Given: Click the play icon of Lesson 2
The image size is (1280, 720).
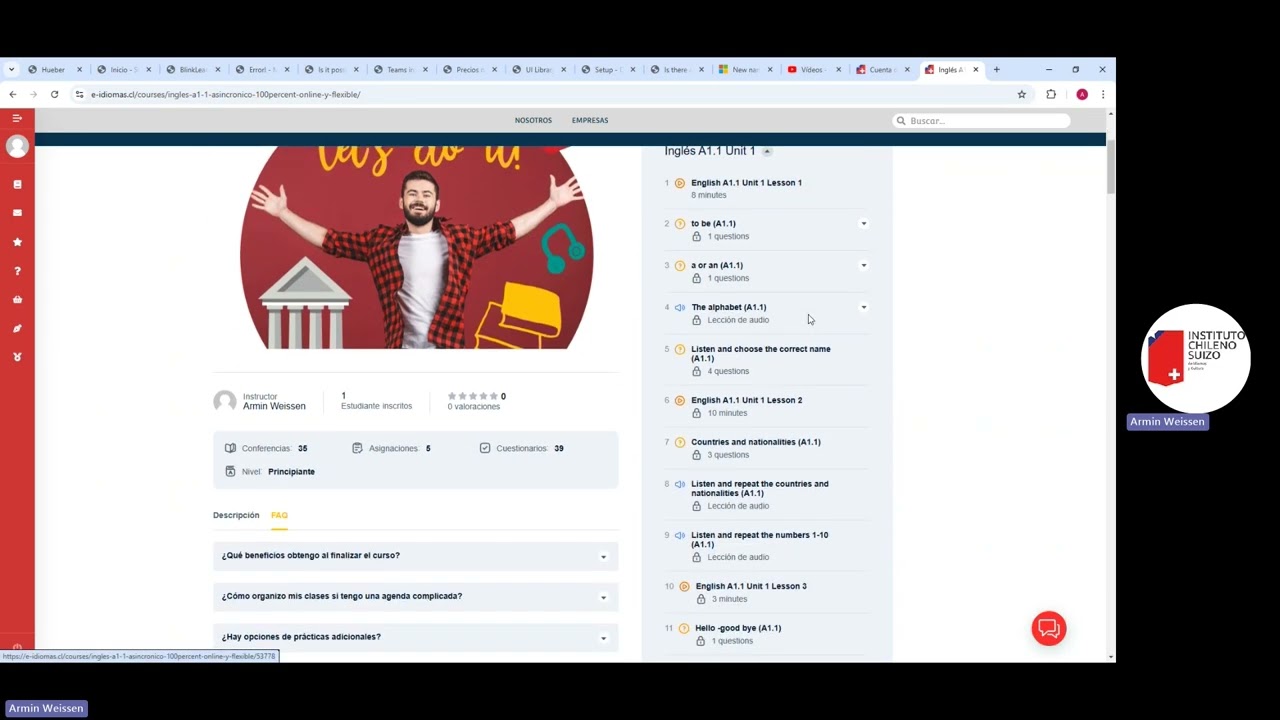Looking at the screenshot, I should [x=680, y=400].
